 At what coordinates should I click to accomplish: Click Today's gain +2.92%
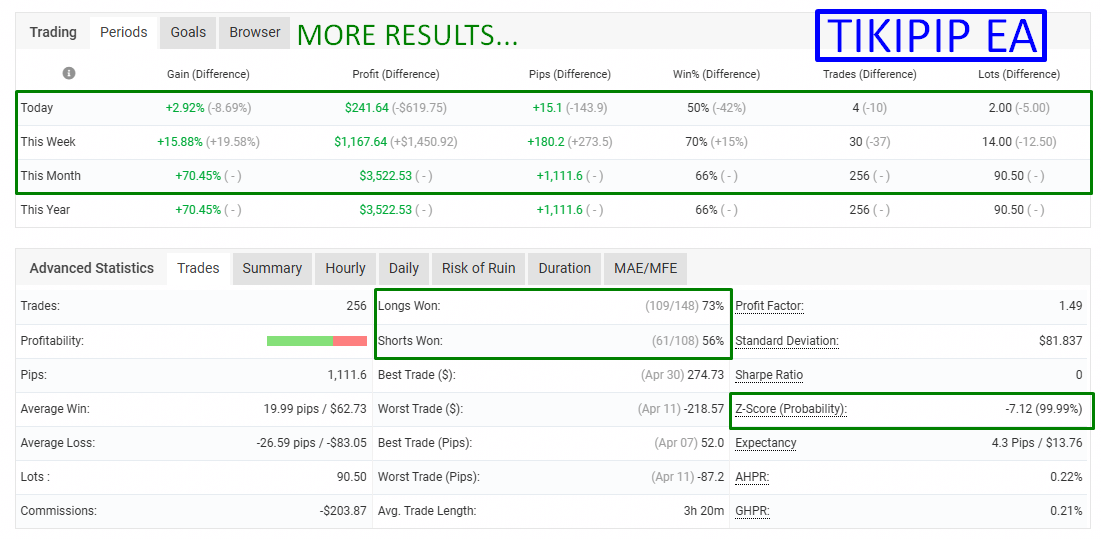click(185, 108)
